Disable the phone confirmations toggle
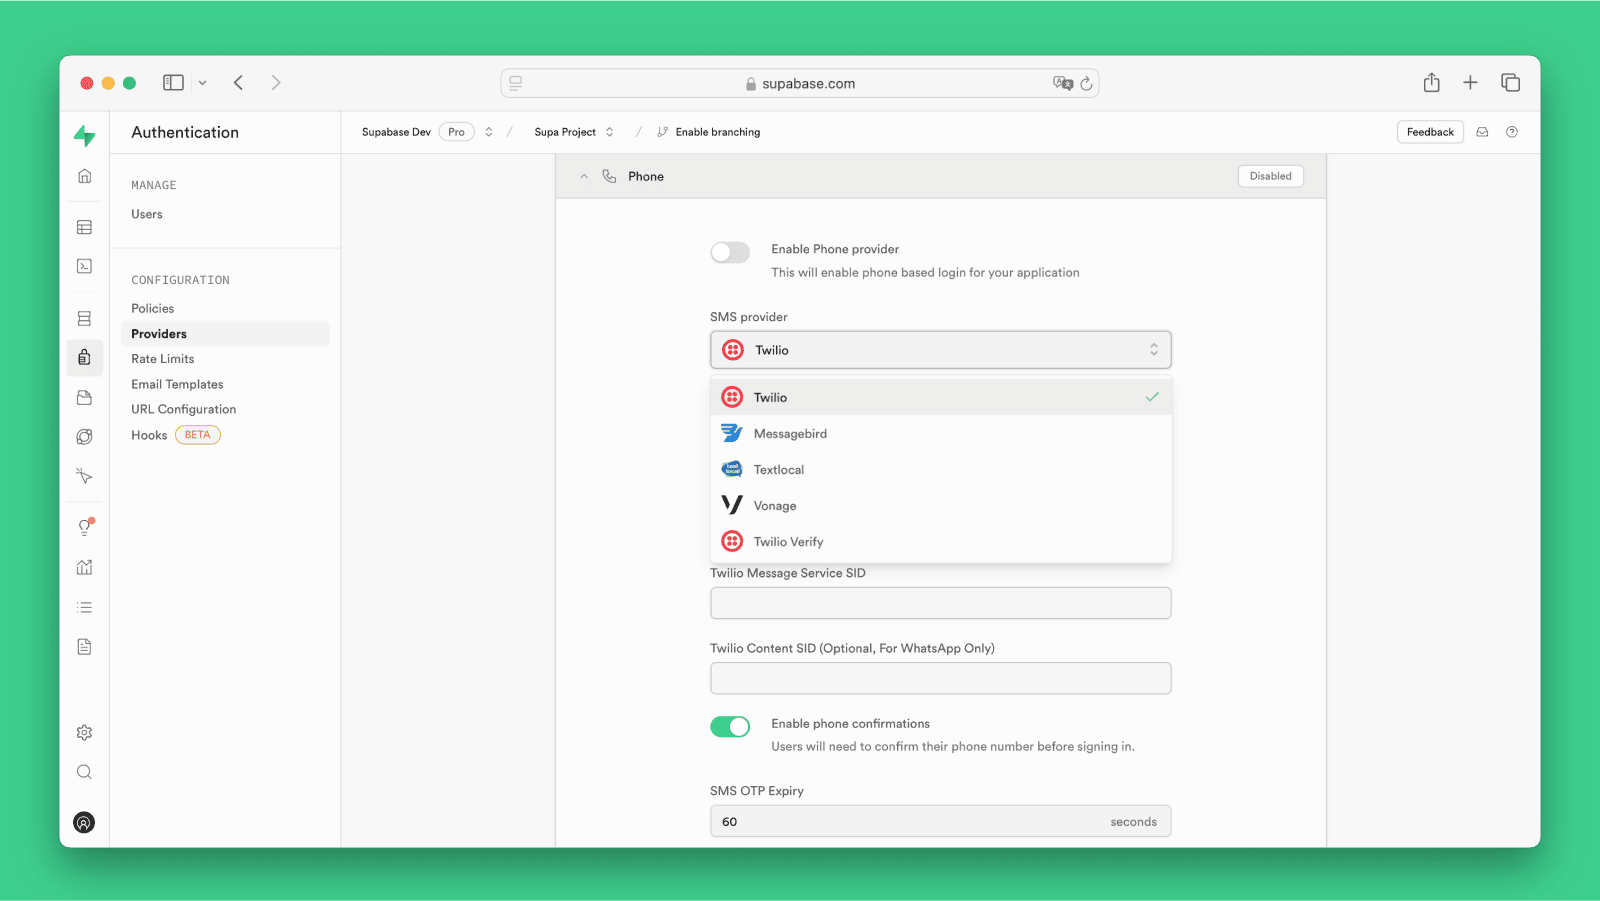 [730, 727]
